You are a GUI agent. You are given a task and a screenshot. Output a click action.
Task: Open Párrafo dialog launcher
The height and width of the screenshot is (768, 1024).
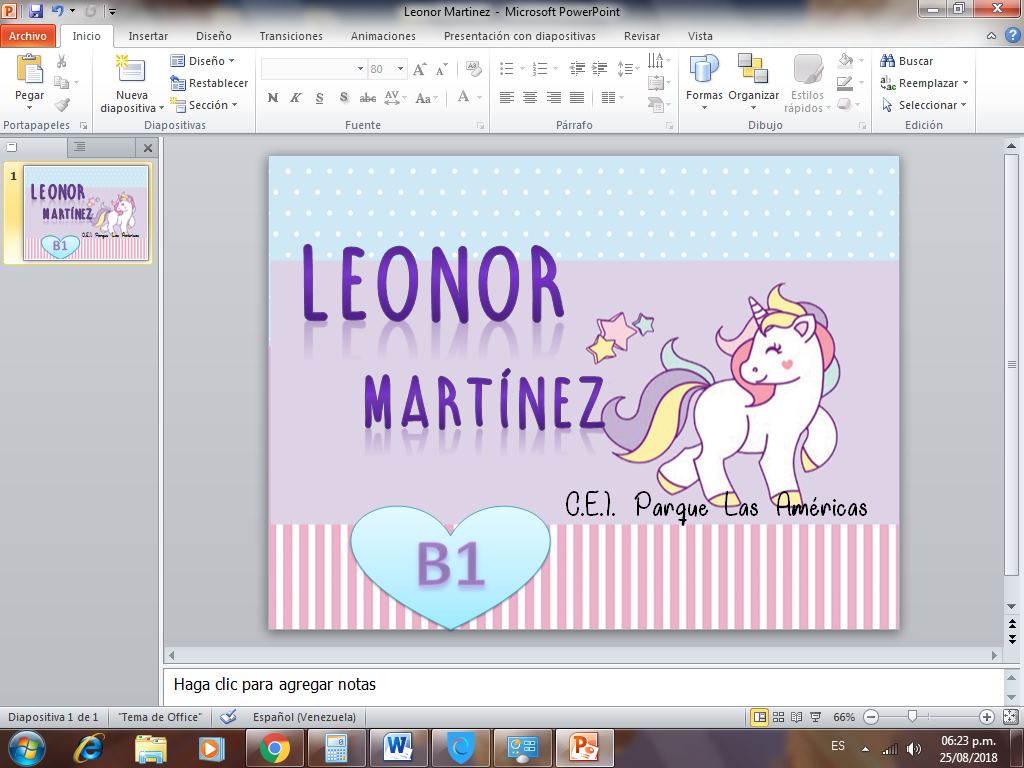(669, 125)
